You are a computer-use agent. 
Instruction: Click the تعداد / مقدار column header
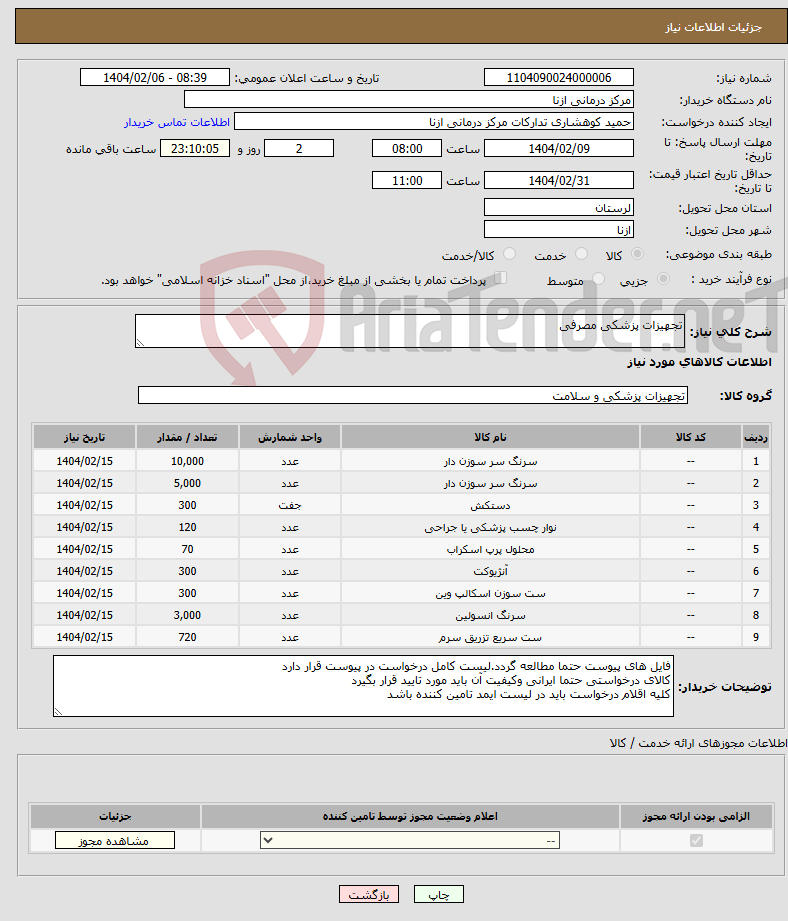187,437
